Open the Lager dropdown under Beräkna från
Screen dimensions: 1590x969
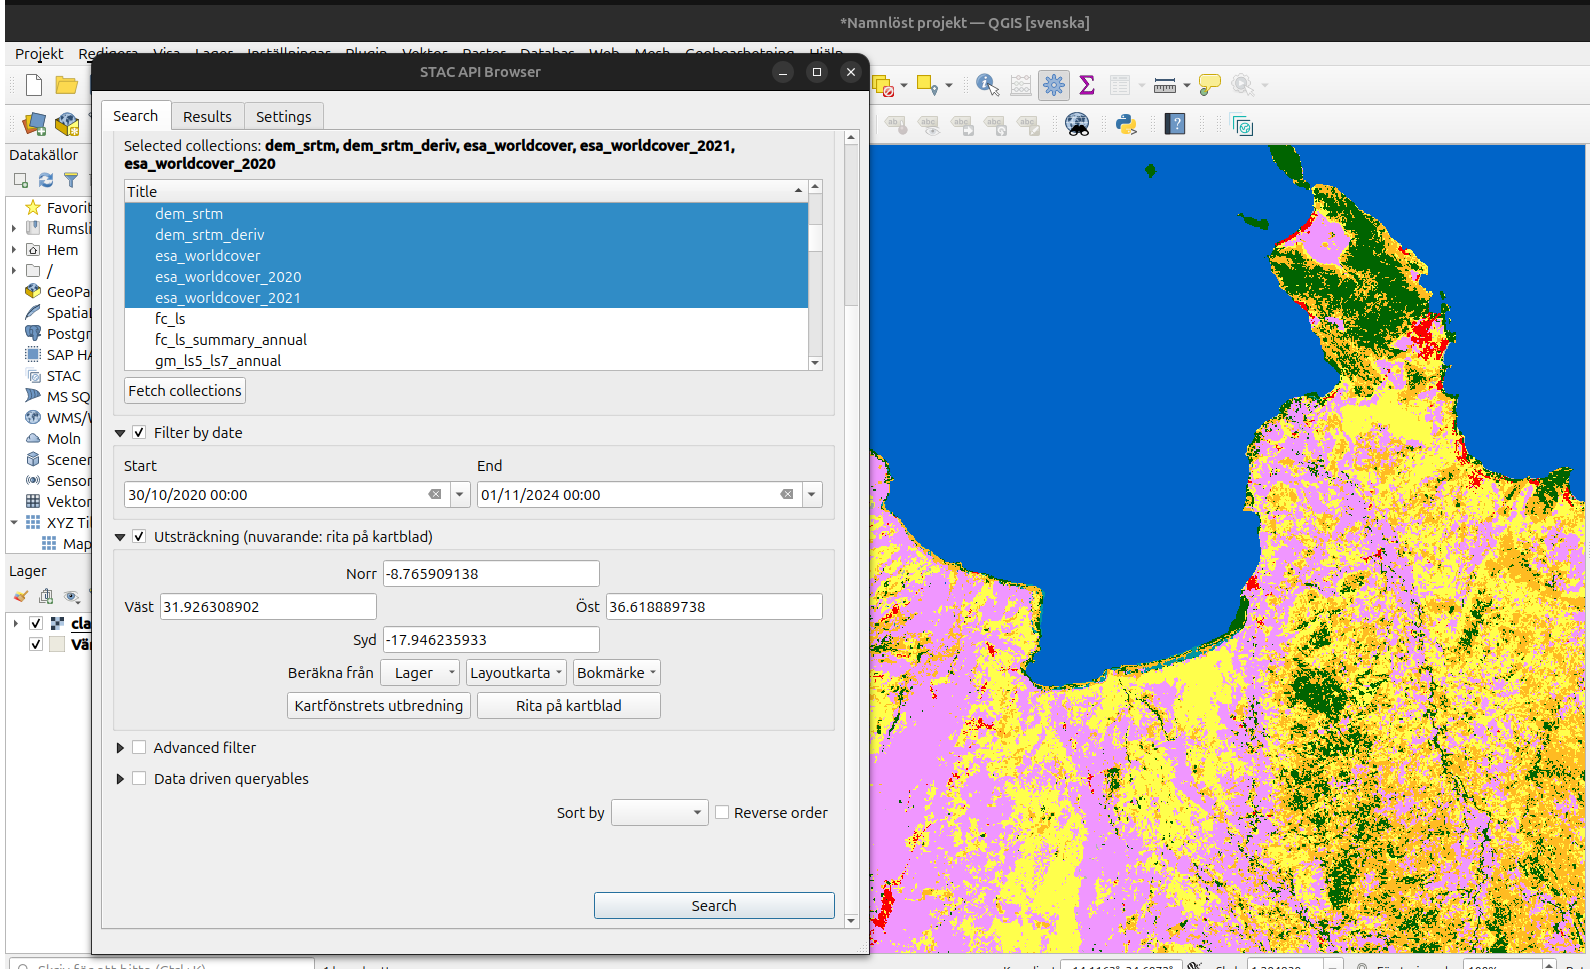pos(420,673)
